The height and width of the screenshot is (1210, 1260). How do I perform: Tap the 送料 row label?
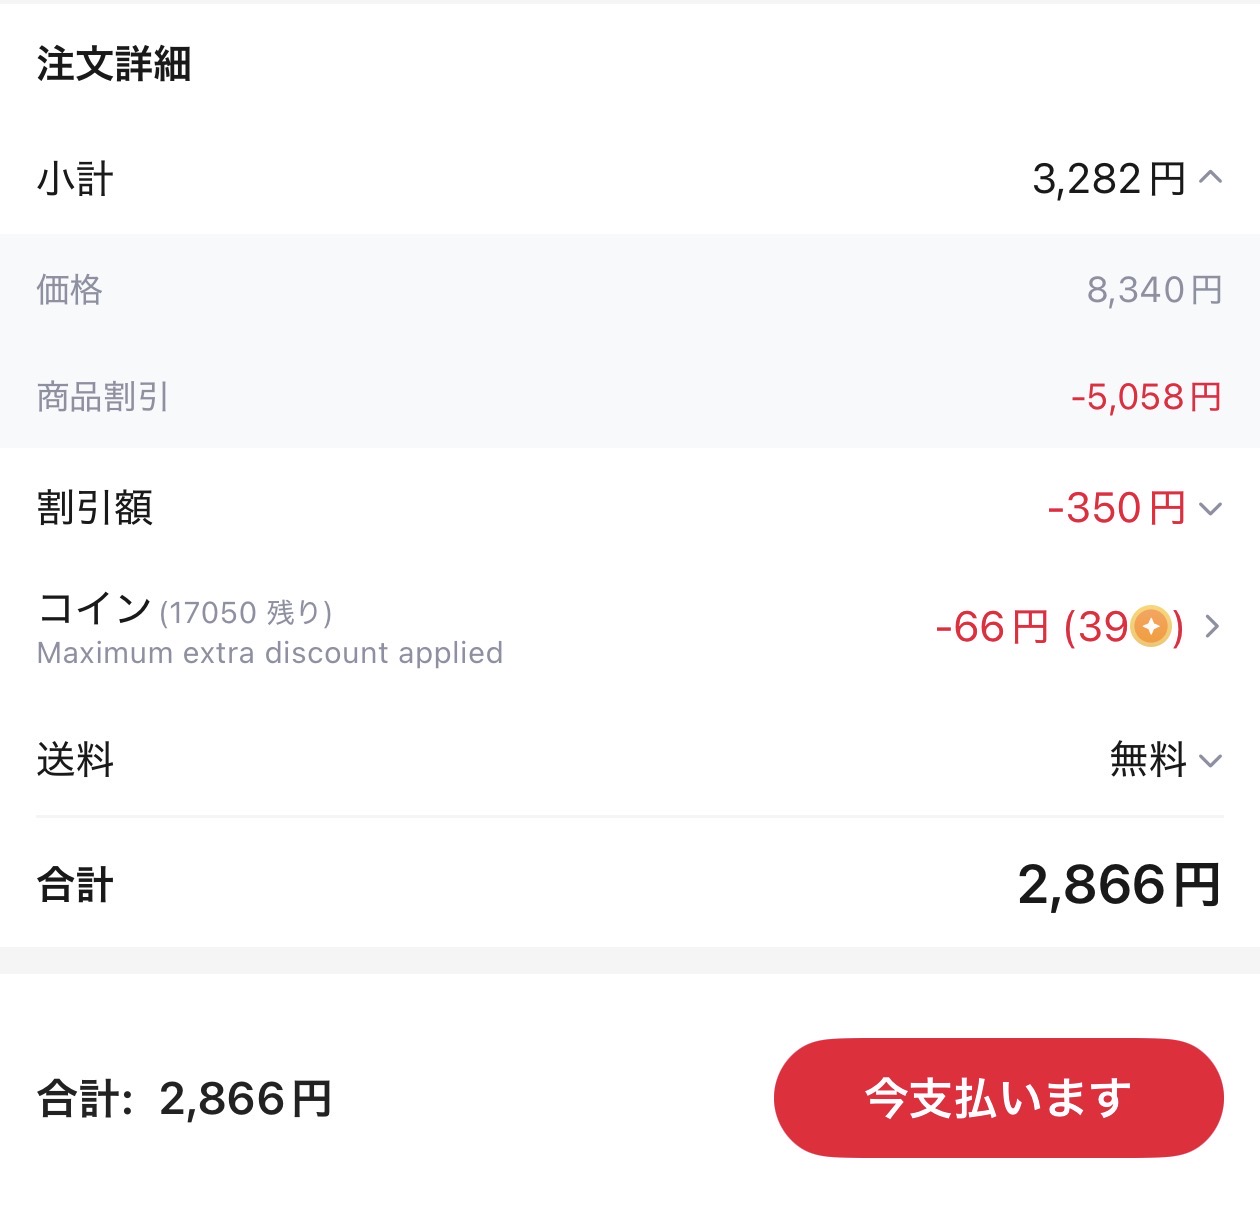(x=75, y=760)
